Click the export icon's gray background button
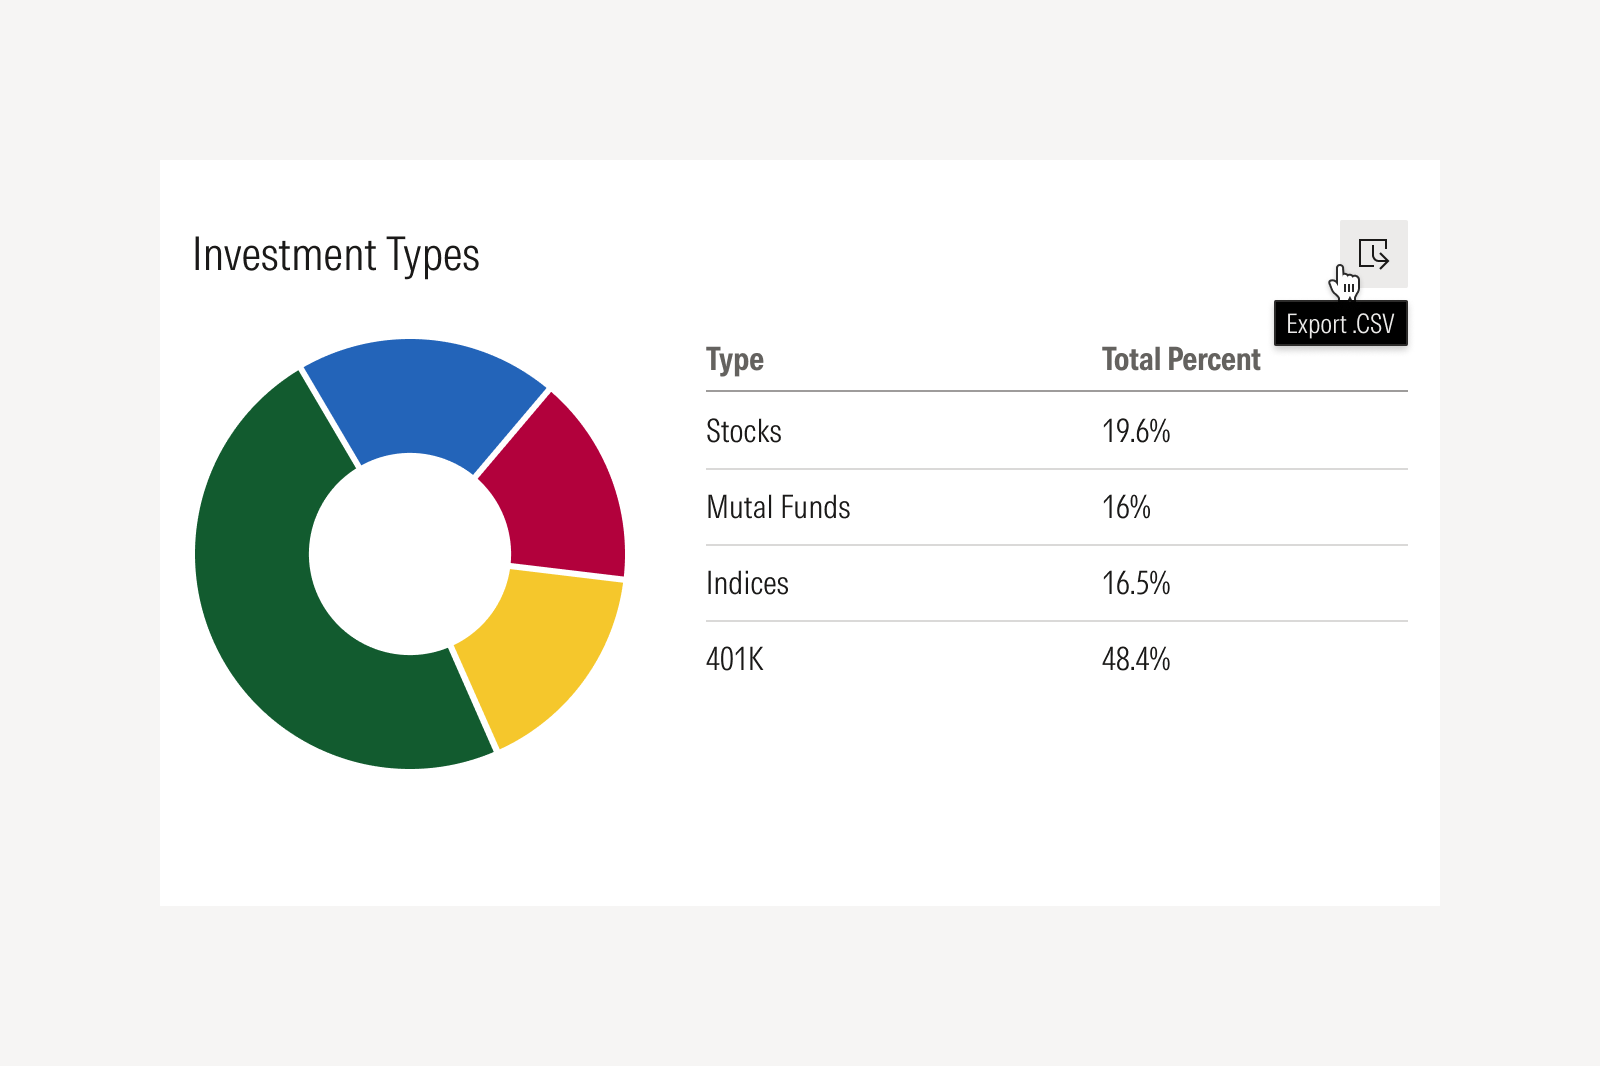The width and height of the screenshot is (1600, 1066). pos(1376,253)
